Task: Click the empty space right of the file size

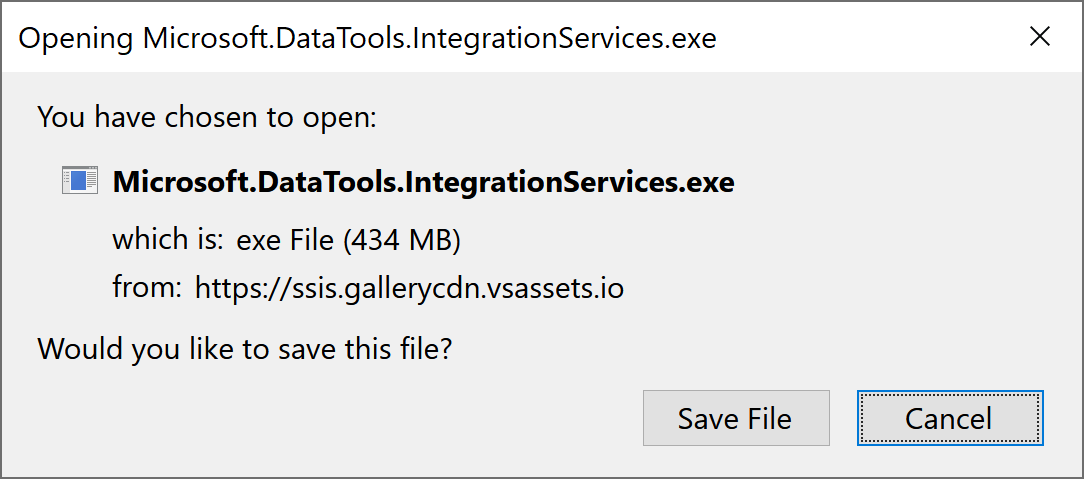Action: [x=700, y=240]
